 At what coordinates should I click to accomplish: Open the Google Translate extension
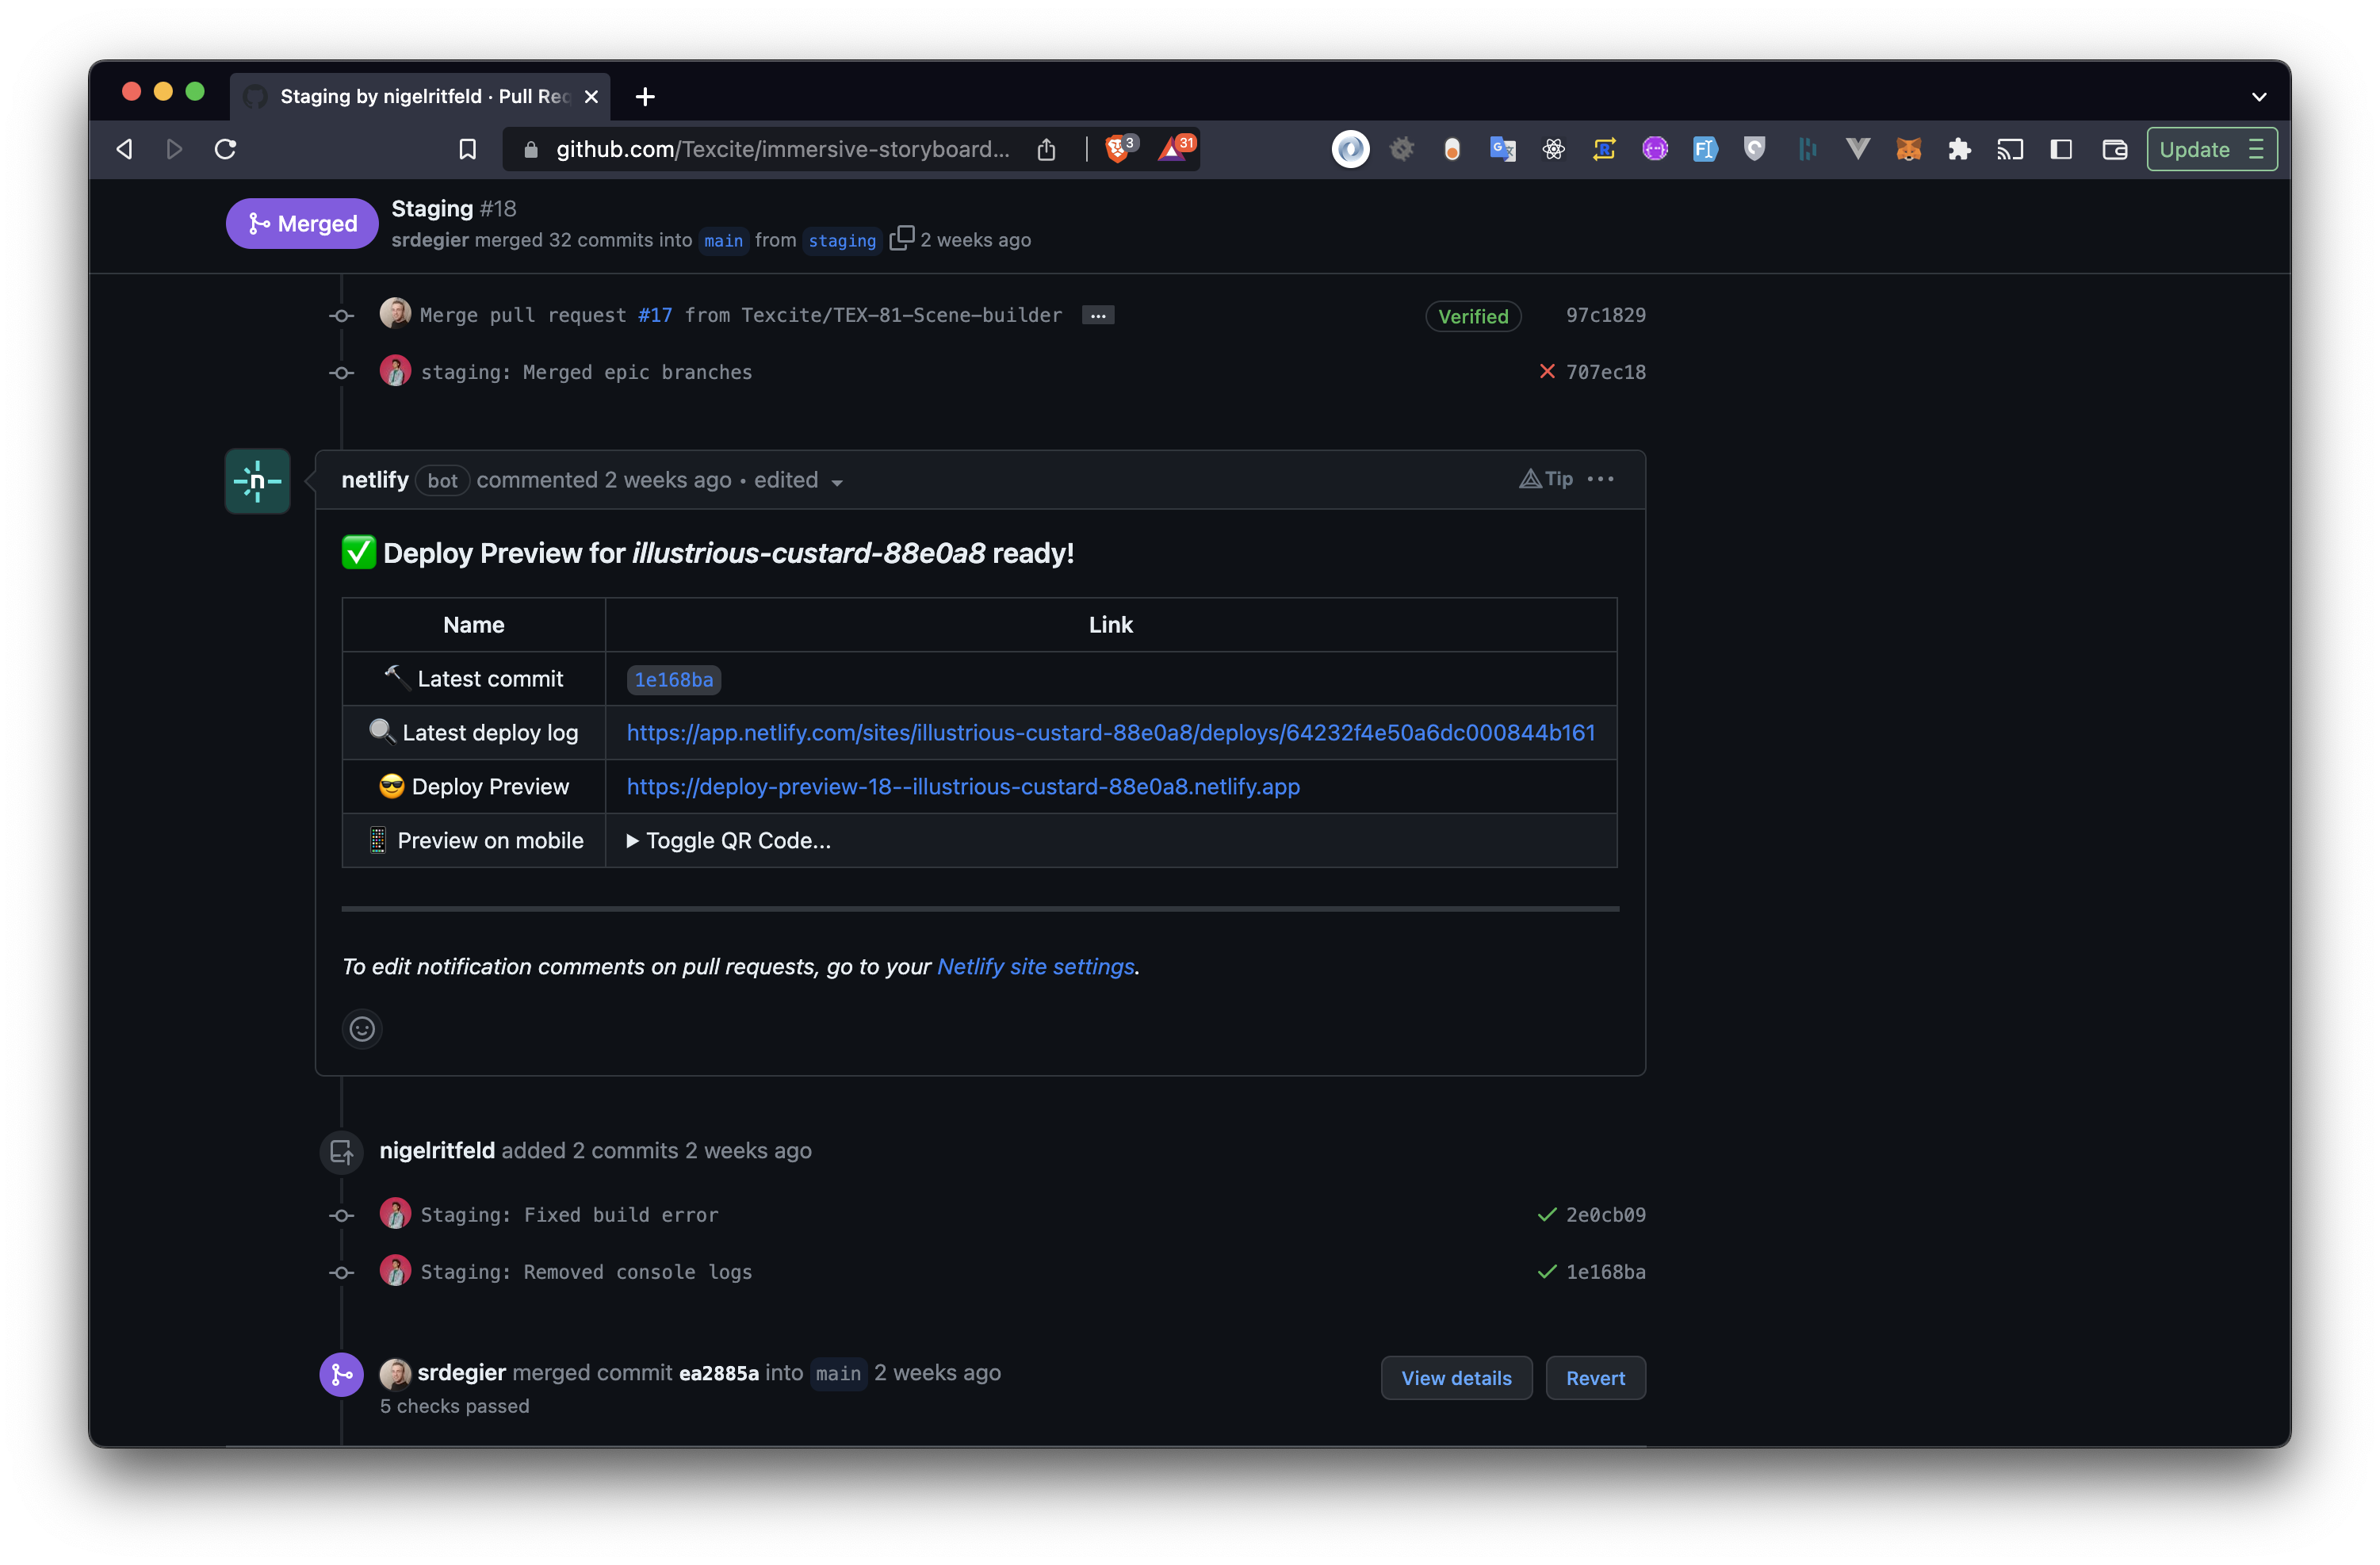[x=1501, y=149]
